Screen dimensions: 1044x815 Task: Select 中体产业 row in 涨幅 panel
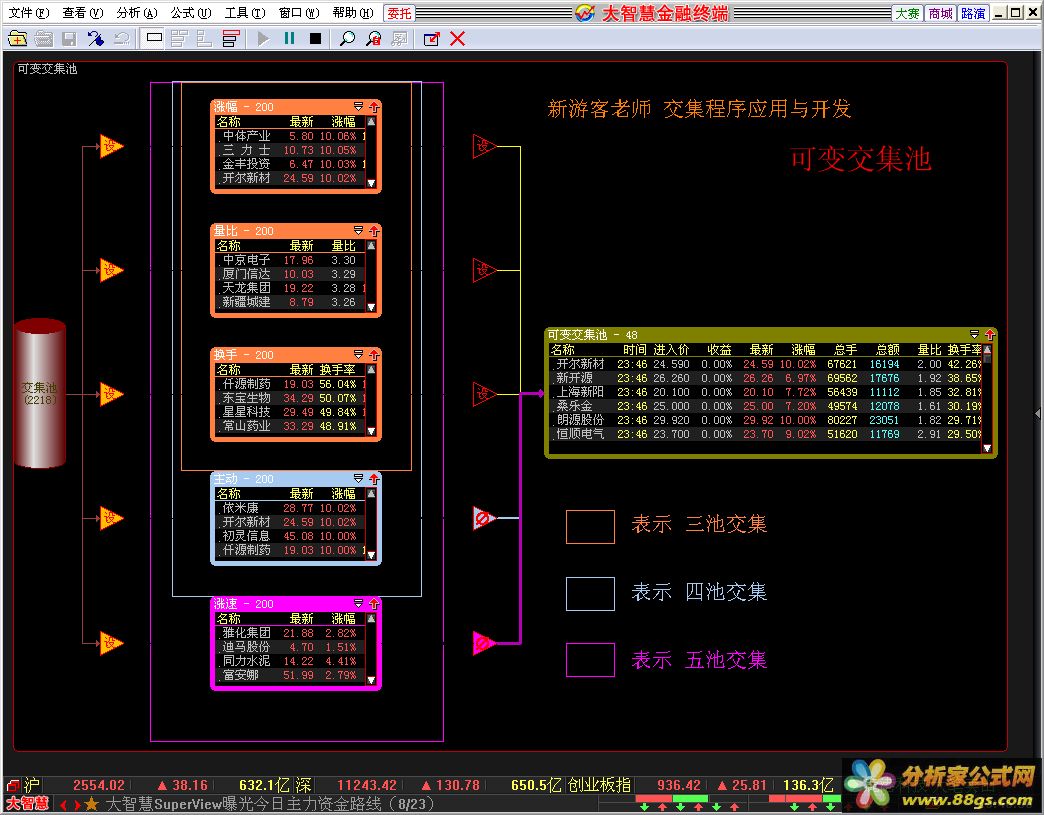(291, 136)
